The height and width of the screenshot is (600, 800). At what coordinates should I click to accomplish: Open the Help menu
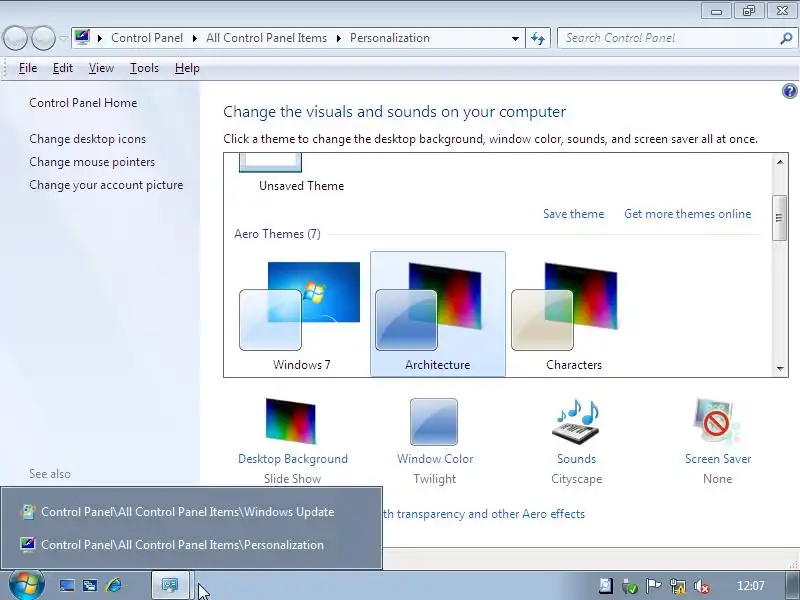coord(187,68)
